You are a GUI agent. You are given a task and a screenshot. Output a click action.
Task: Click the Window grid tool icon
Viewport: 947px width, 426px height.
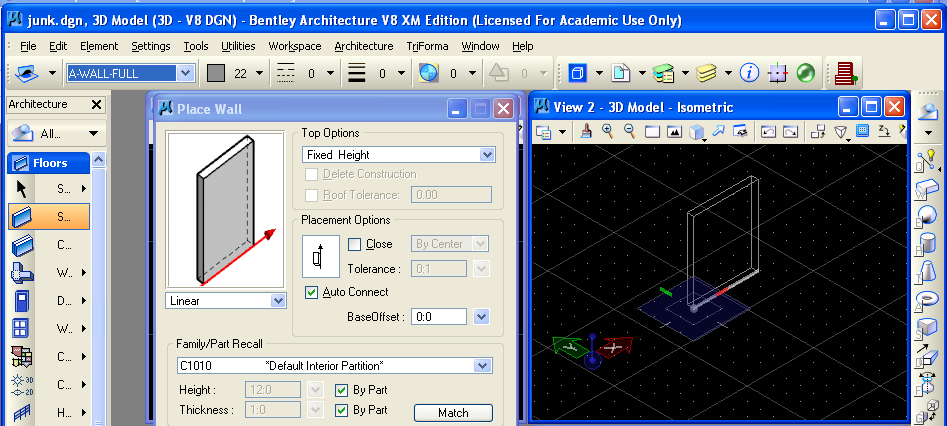tap(21, 329)
